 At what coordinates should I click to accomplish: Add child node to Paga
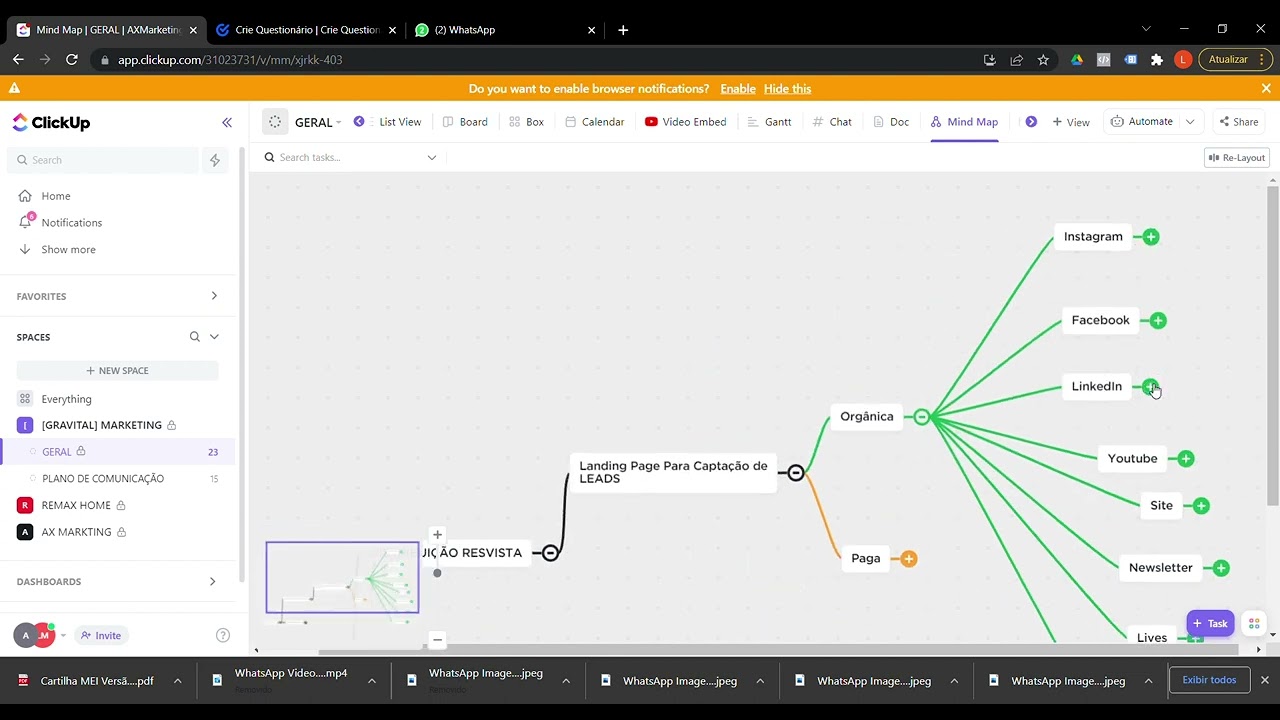908,559
